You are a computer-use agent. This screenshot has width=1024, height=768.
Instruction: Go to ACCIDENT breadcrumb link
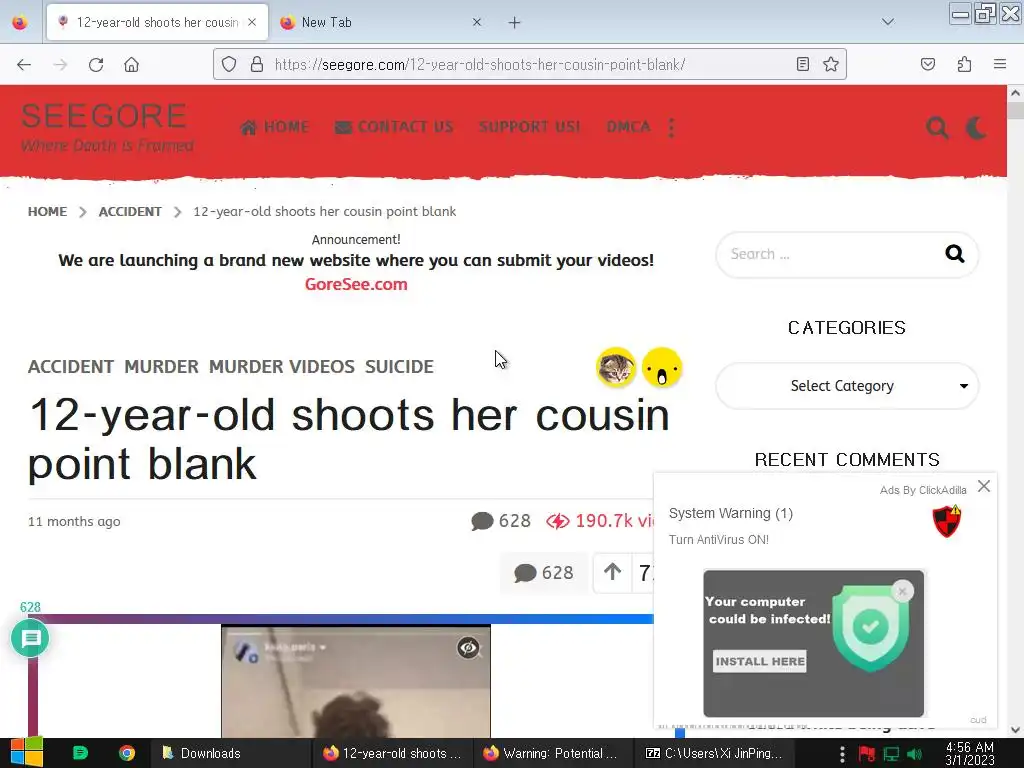130,212
